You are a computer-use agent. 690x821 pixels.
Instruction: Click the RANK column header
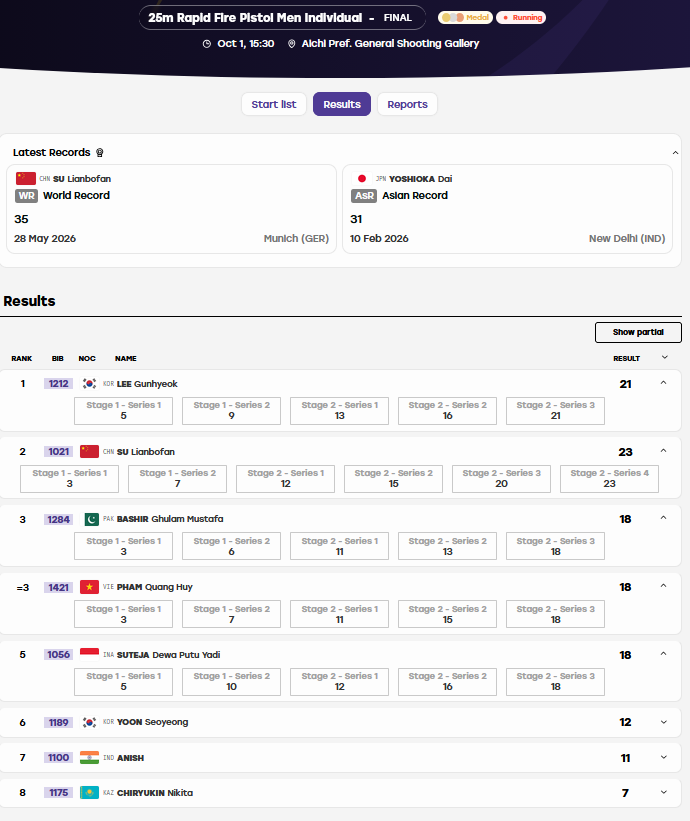tap(21, 359)
